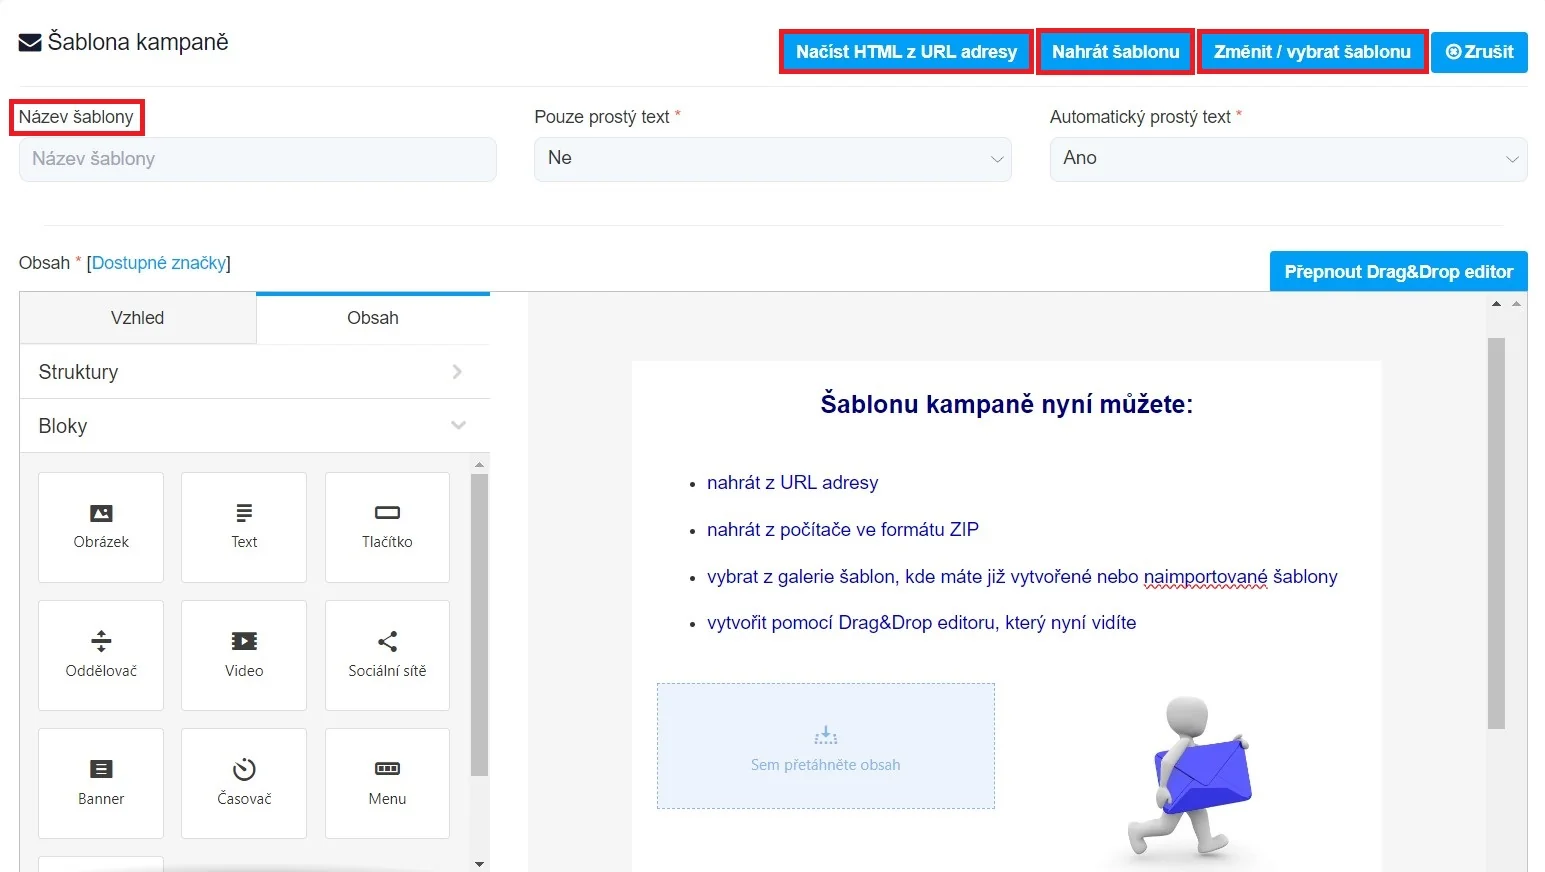Click Načíst HTML z URL adresy button
The image size is (1545, 872).
click(906, 52)
